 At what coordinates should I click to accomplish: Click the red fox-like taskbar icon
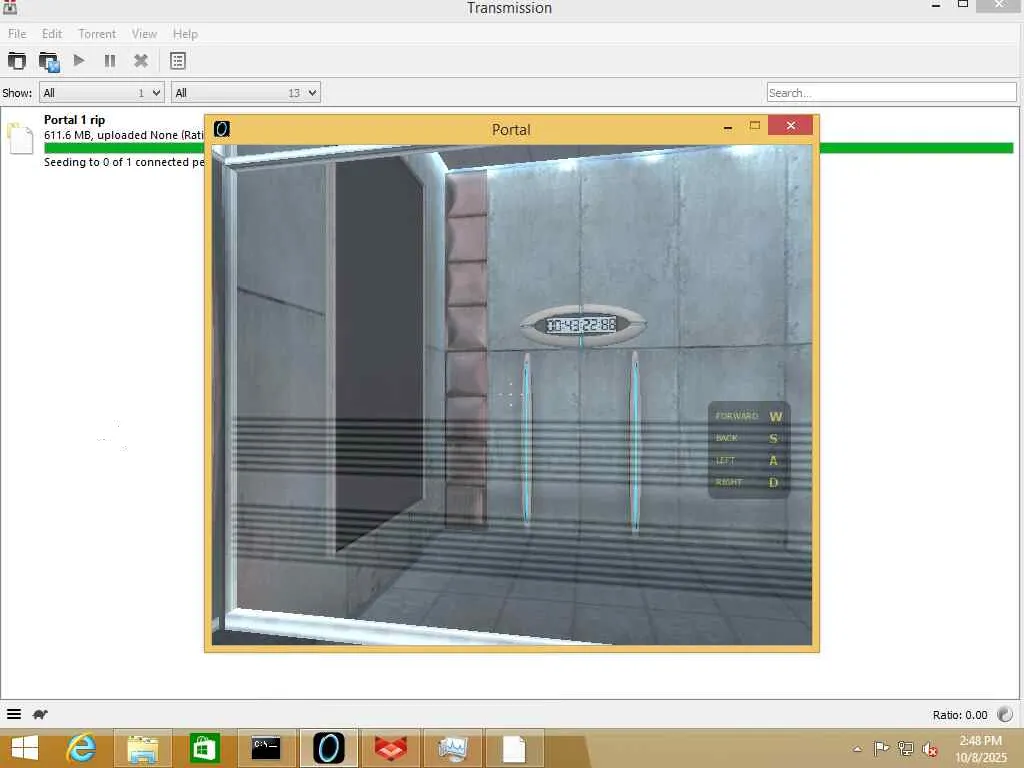coord(391,748)
